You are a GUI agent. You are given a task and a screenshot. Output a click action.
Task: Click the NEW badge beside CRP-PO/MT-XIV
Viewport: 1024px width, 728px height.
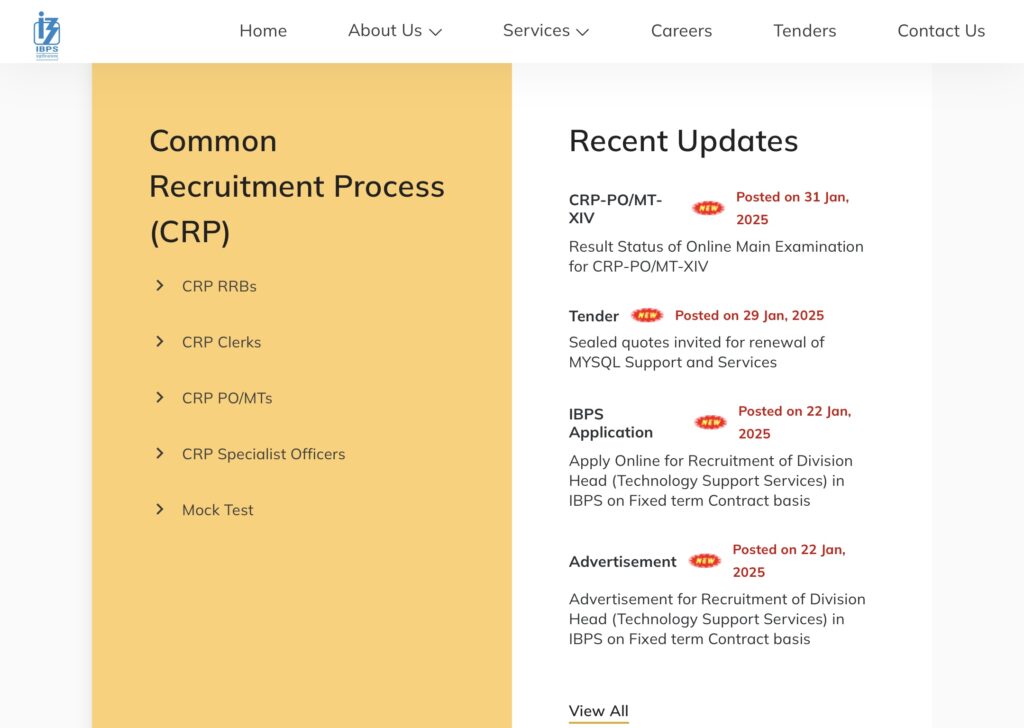(708, 208)
